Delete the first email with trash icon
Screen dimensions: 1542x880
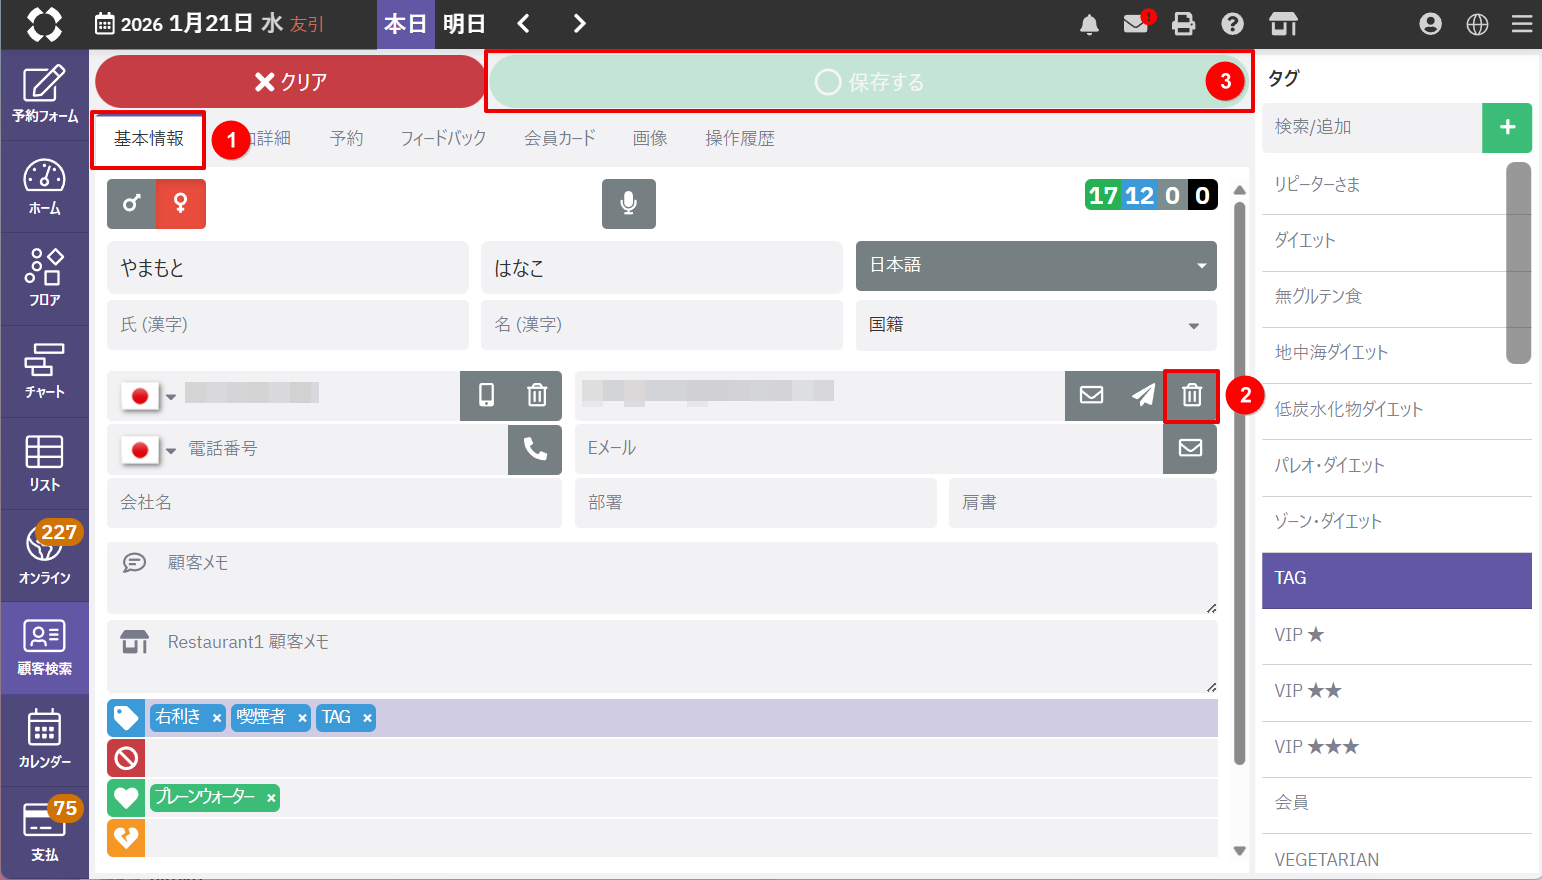click(x=1191, y=395)
